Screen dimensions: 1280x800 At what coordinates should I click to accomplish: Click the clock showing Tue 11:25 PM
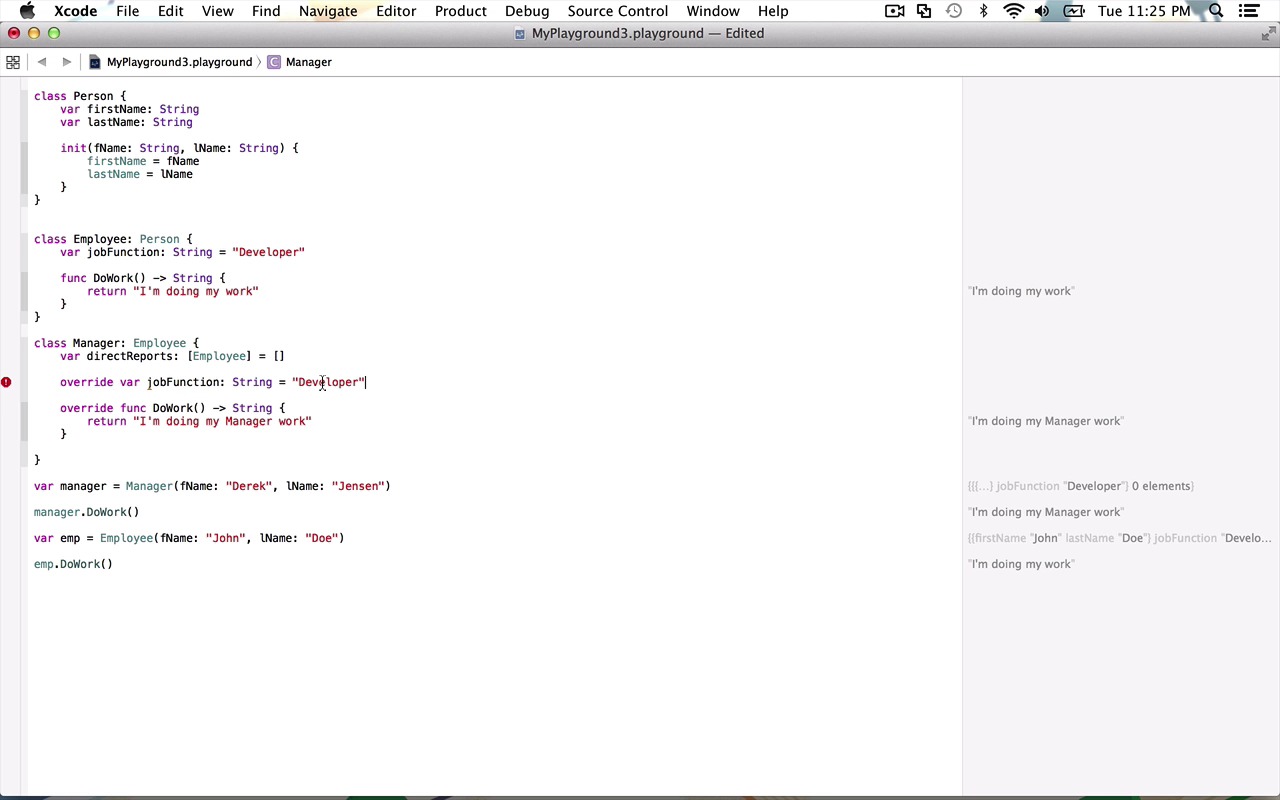[x=1144, y=11]
